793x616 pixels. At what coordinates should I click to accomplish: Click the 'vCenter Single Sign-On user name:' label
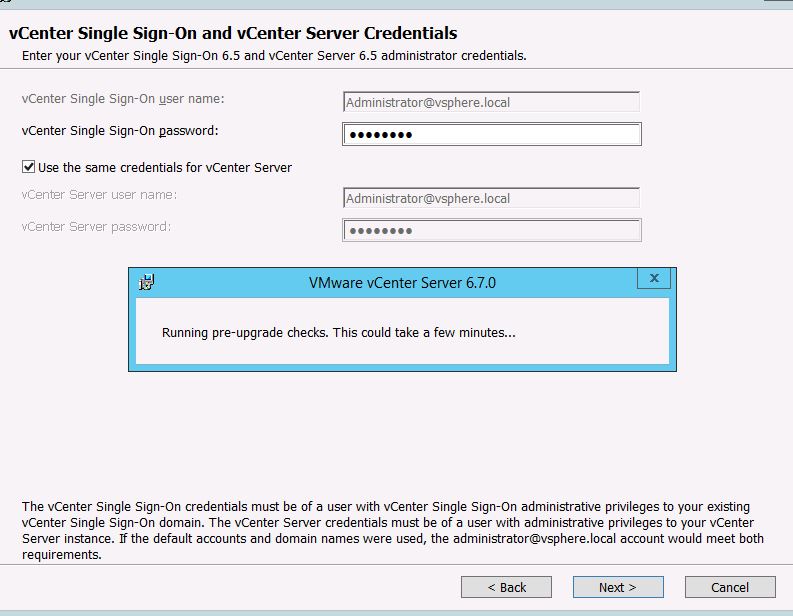[x=123, y=99]
